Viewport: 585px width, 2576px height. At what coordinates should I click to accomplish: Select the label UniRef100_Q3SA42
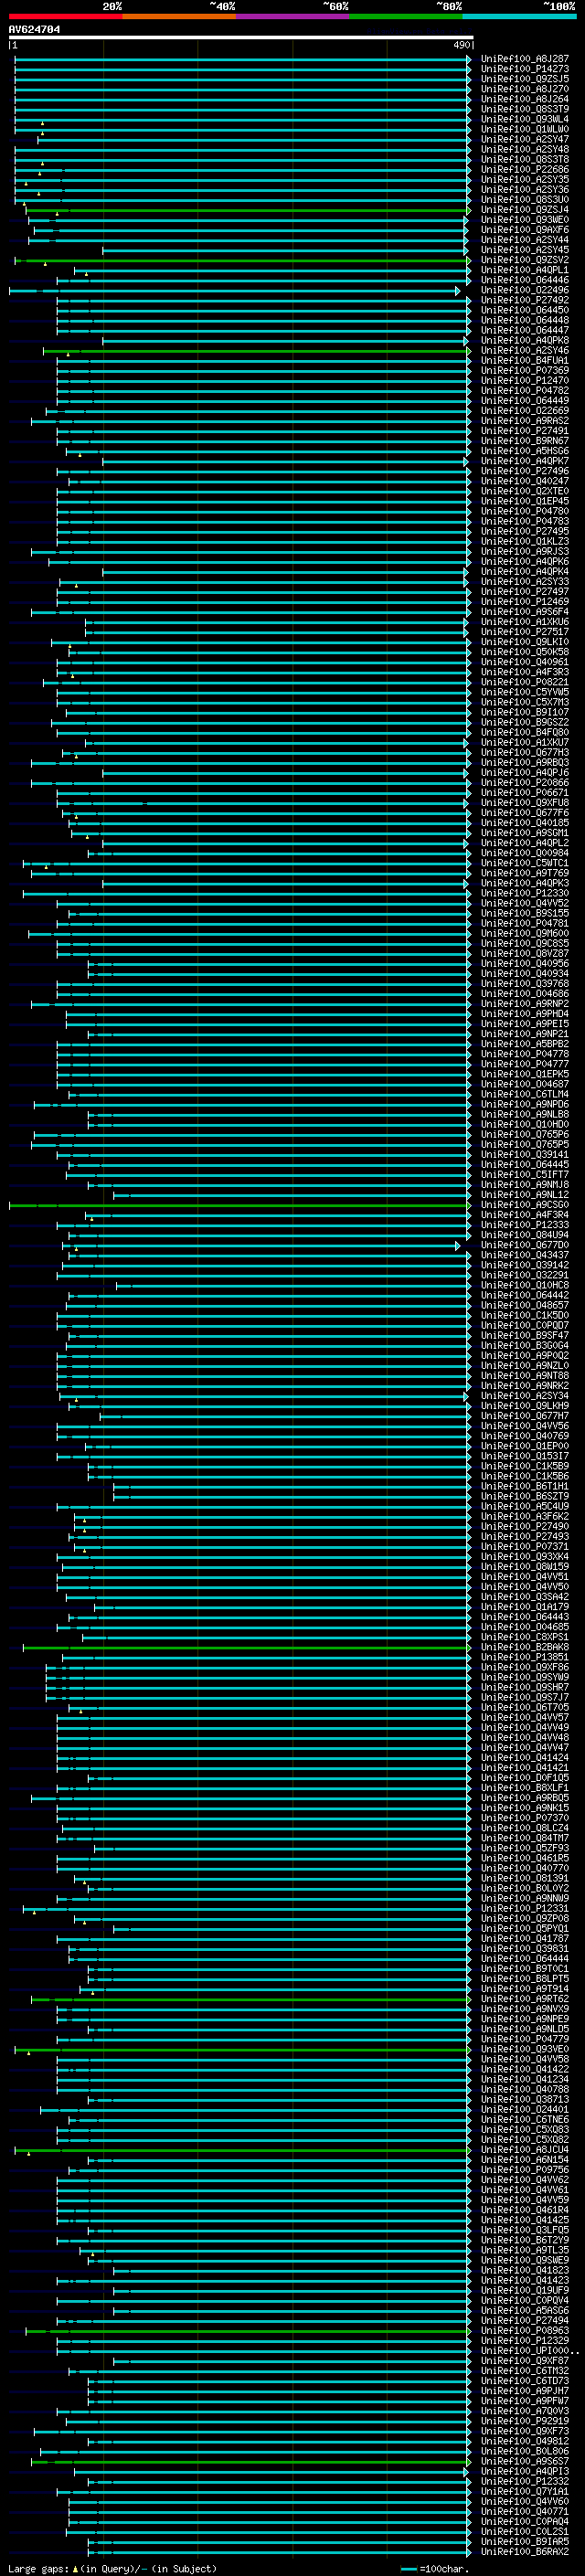coord(525,1597)
